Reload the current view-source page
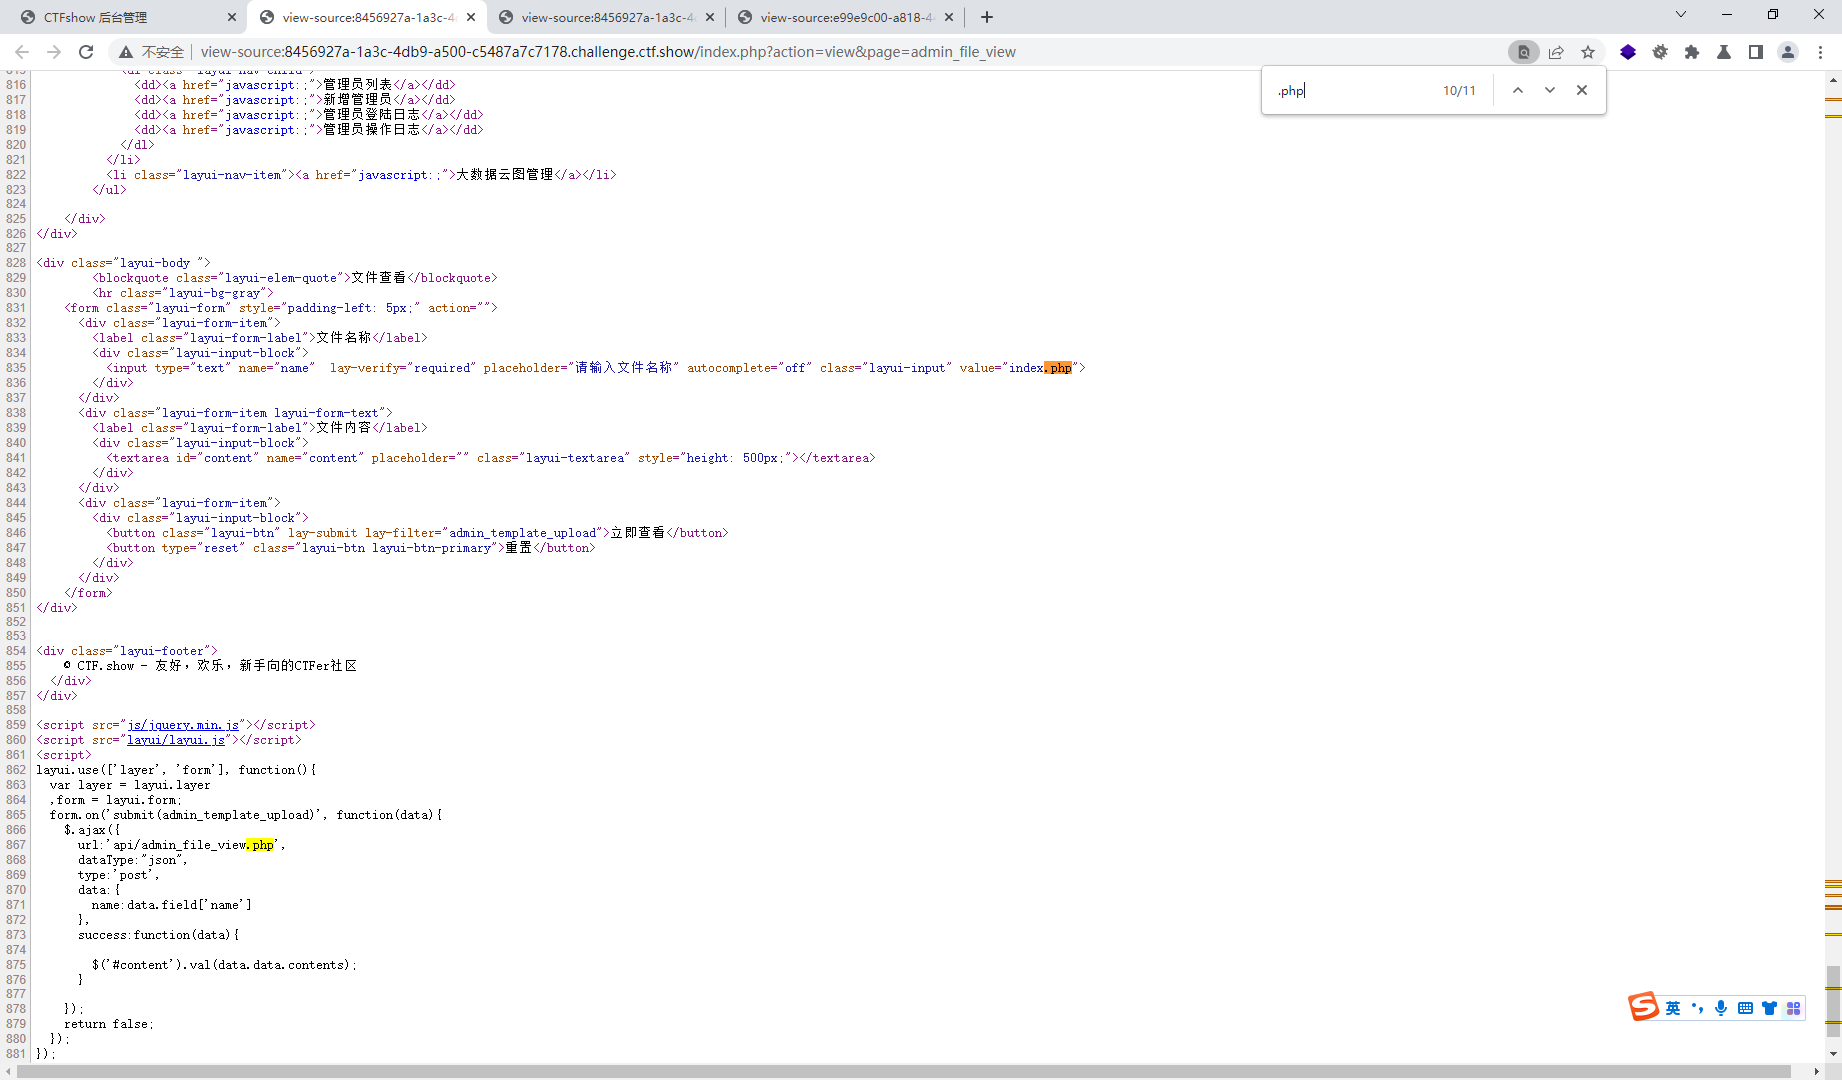Screen dimensions: 1842x1080 pos(86,52)
